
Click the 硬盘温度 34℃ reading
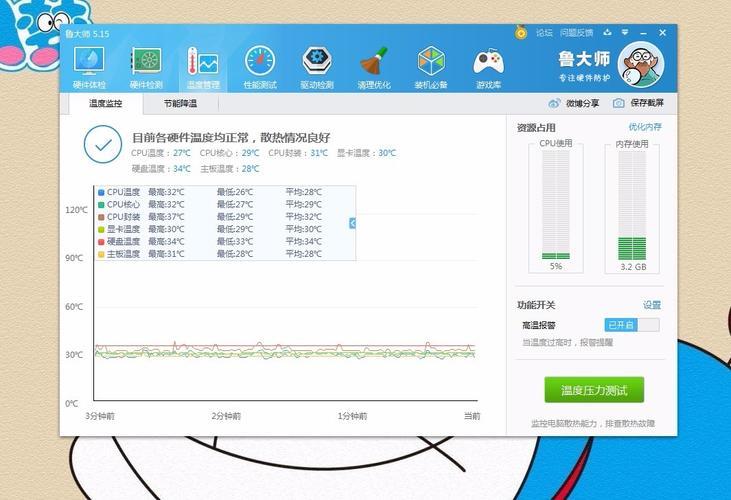point(161,169)
